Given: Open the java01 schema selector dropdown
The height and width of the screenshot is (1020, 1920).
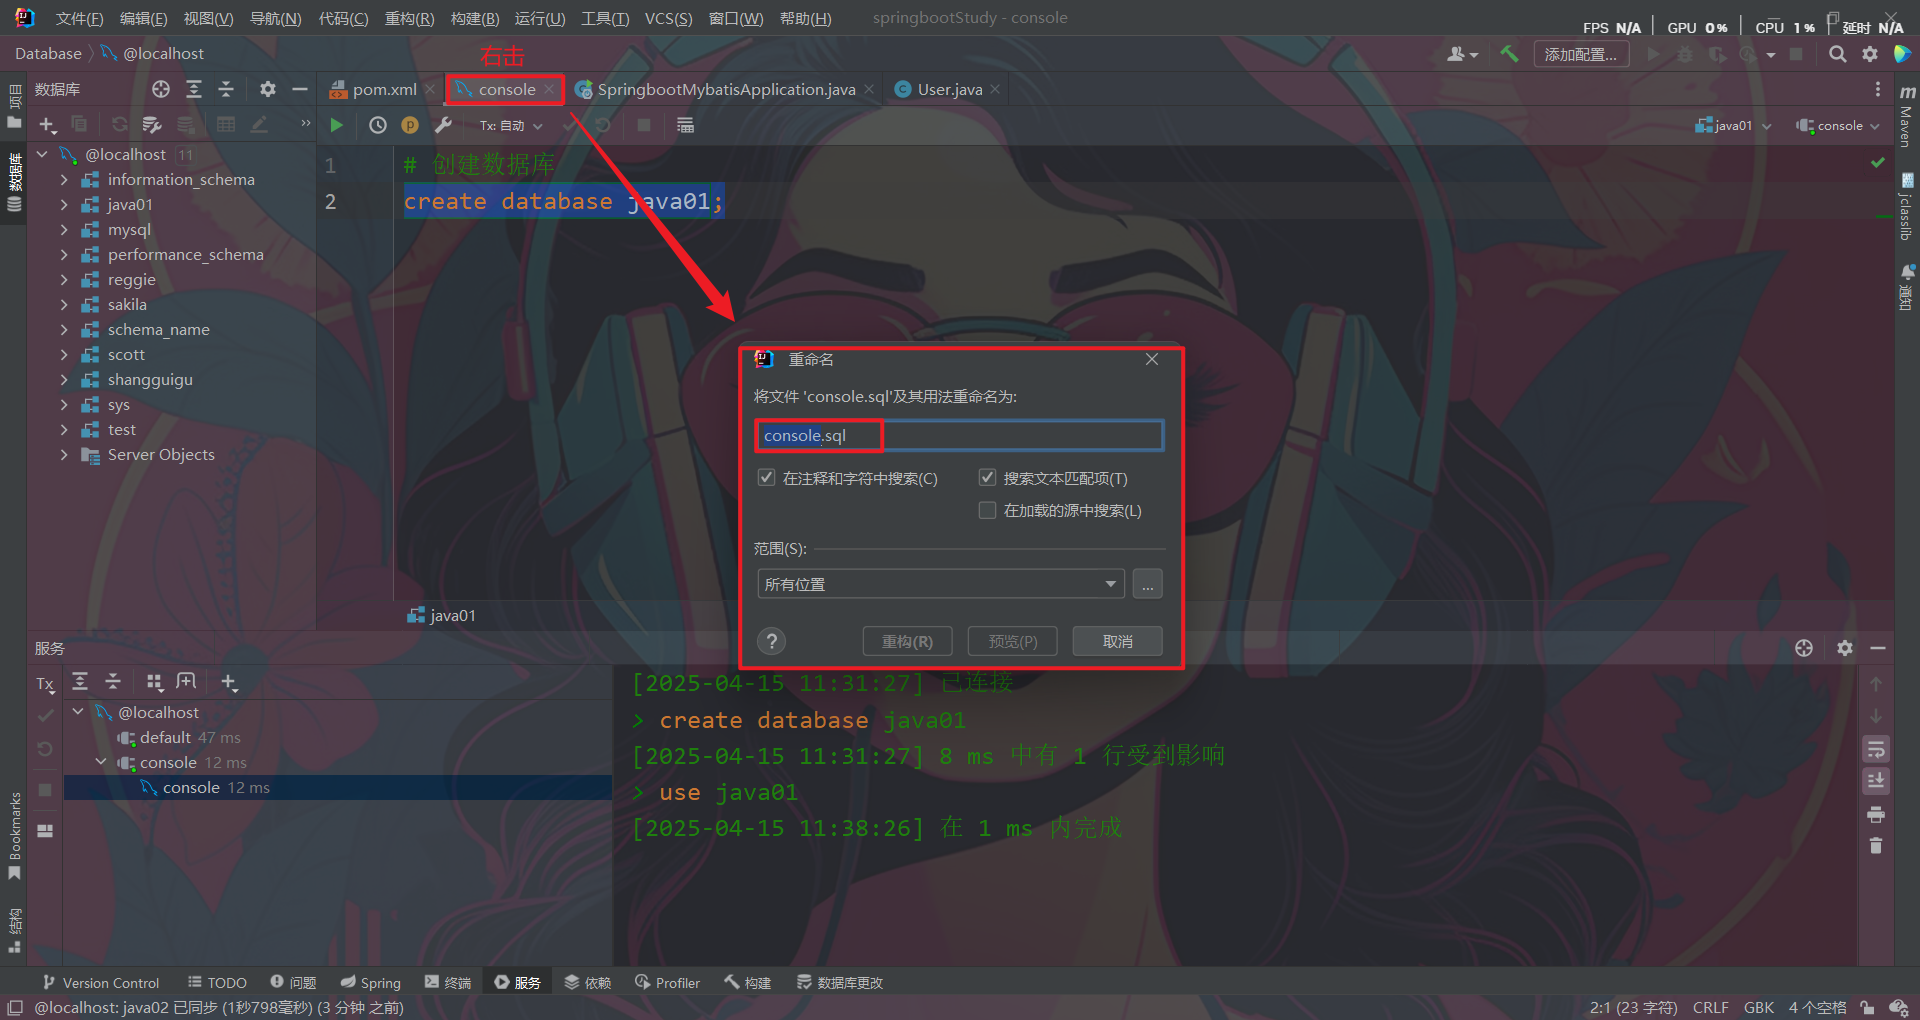Looking at the screenshot, I should tap(1733, 126).
